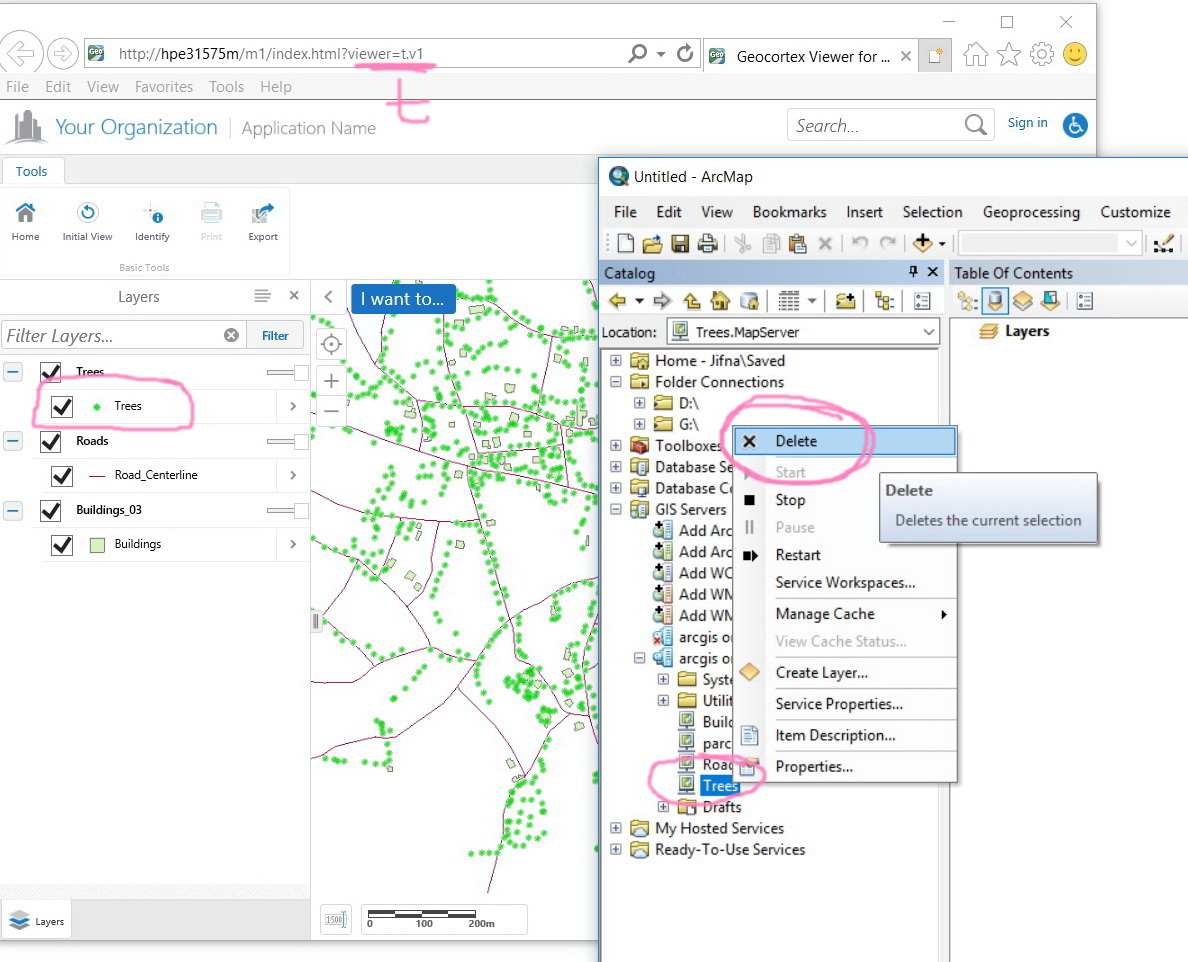Click the accessibility icon beside Sign in
1188x962 pixels.
1075,125
